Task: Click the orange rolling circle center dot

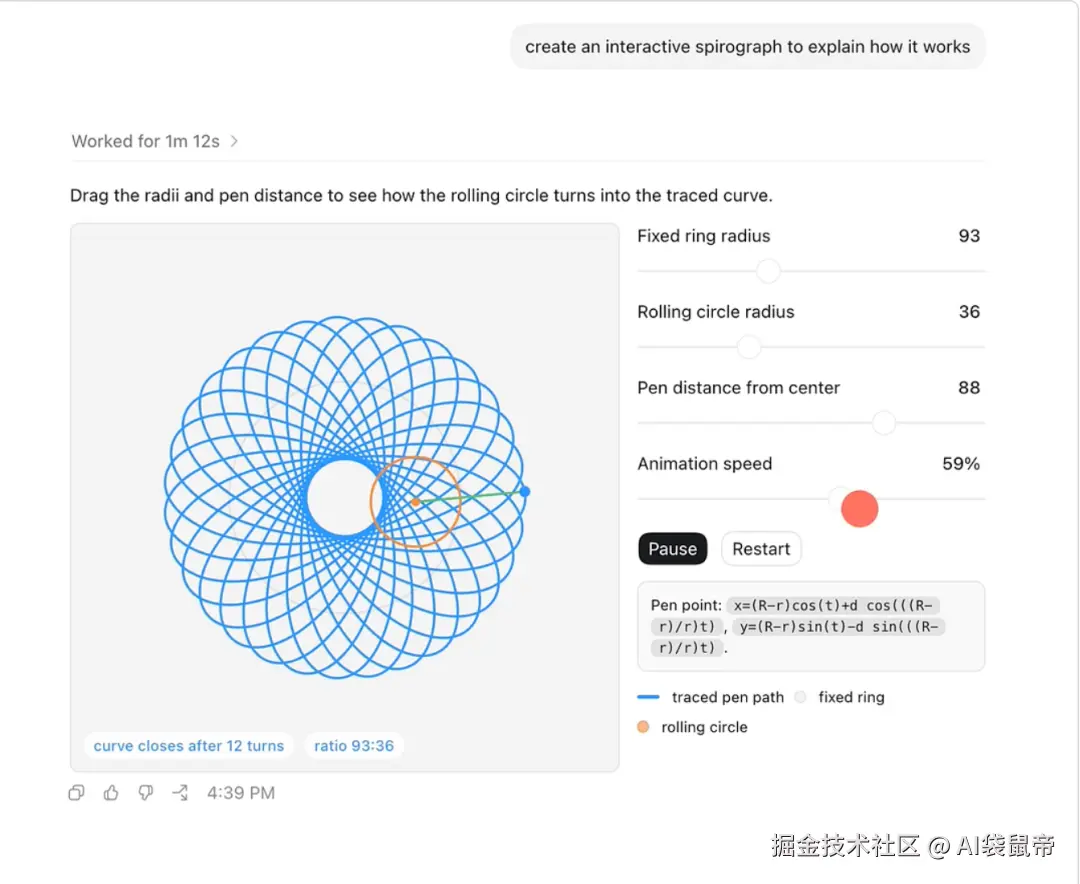Action: [x=415, y=502]
